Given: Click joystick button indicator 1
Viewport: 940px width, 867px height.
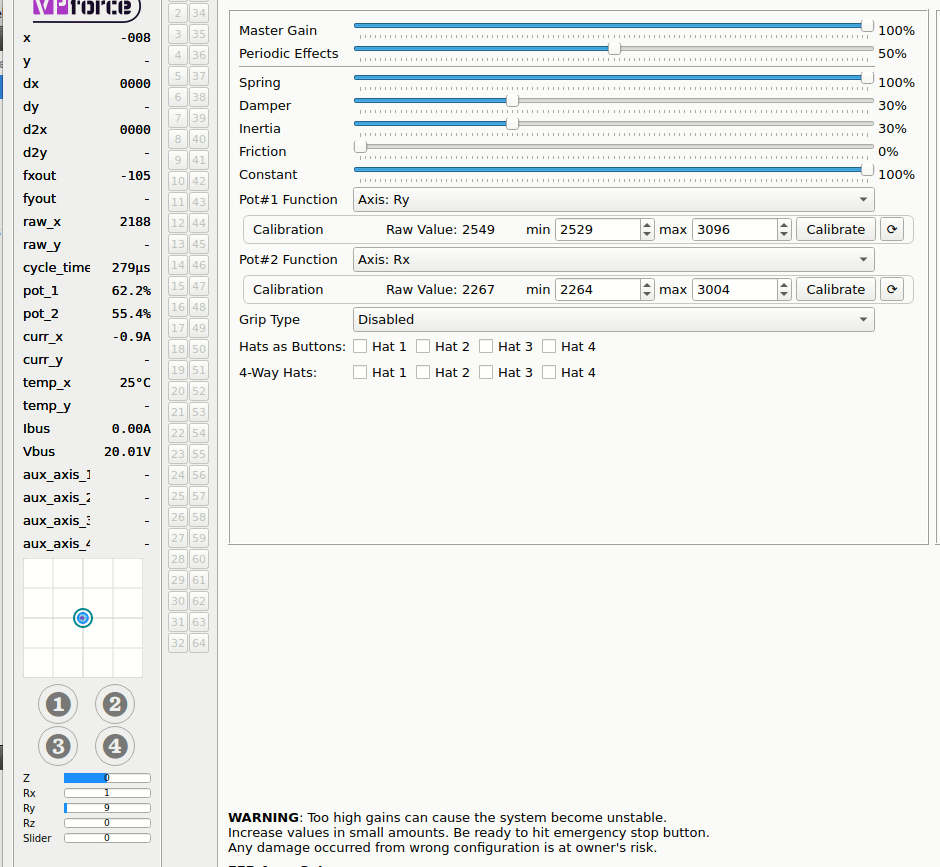Looking at the screenshot, I should (57, 705).
